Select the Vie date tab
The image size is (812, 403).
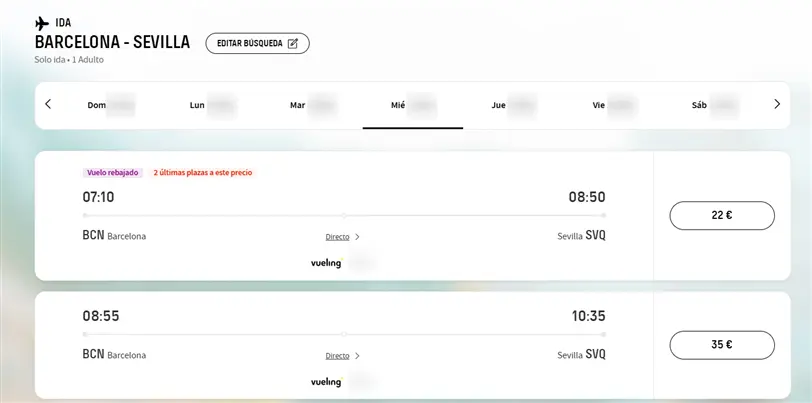coord(612,104)
